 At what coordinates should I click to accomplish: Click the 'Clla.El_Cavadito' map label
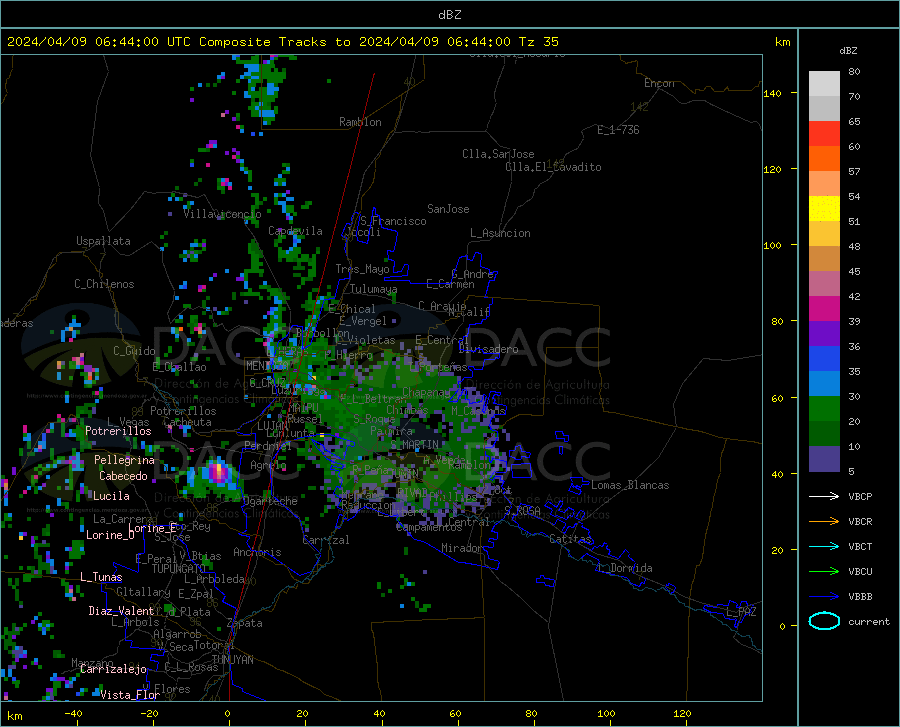coord(553,167)
